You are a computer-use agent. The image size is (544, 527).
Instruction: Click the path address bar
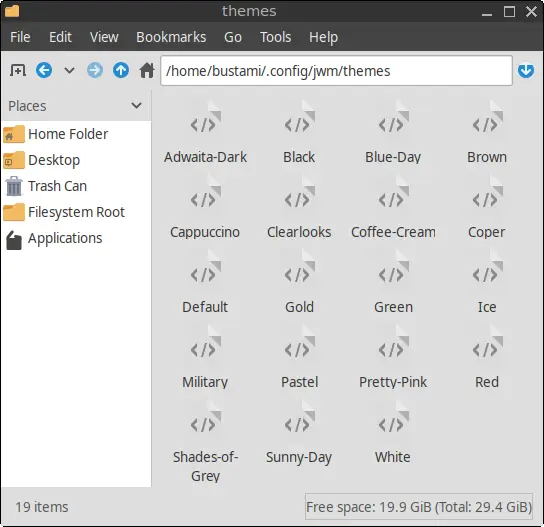point(336,71)
